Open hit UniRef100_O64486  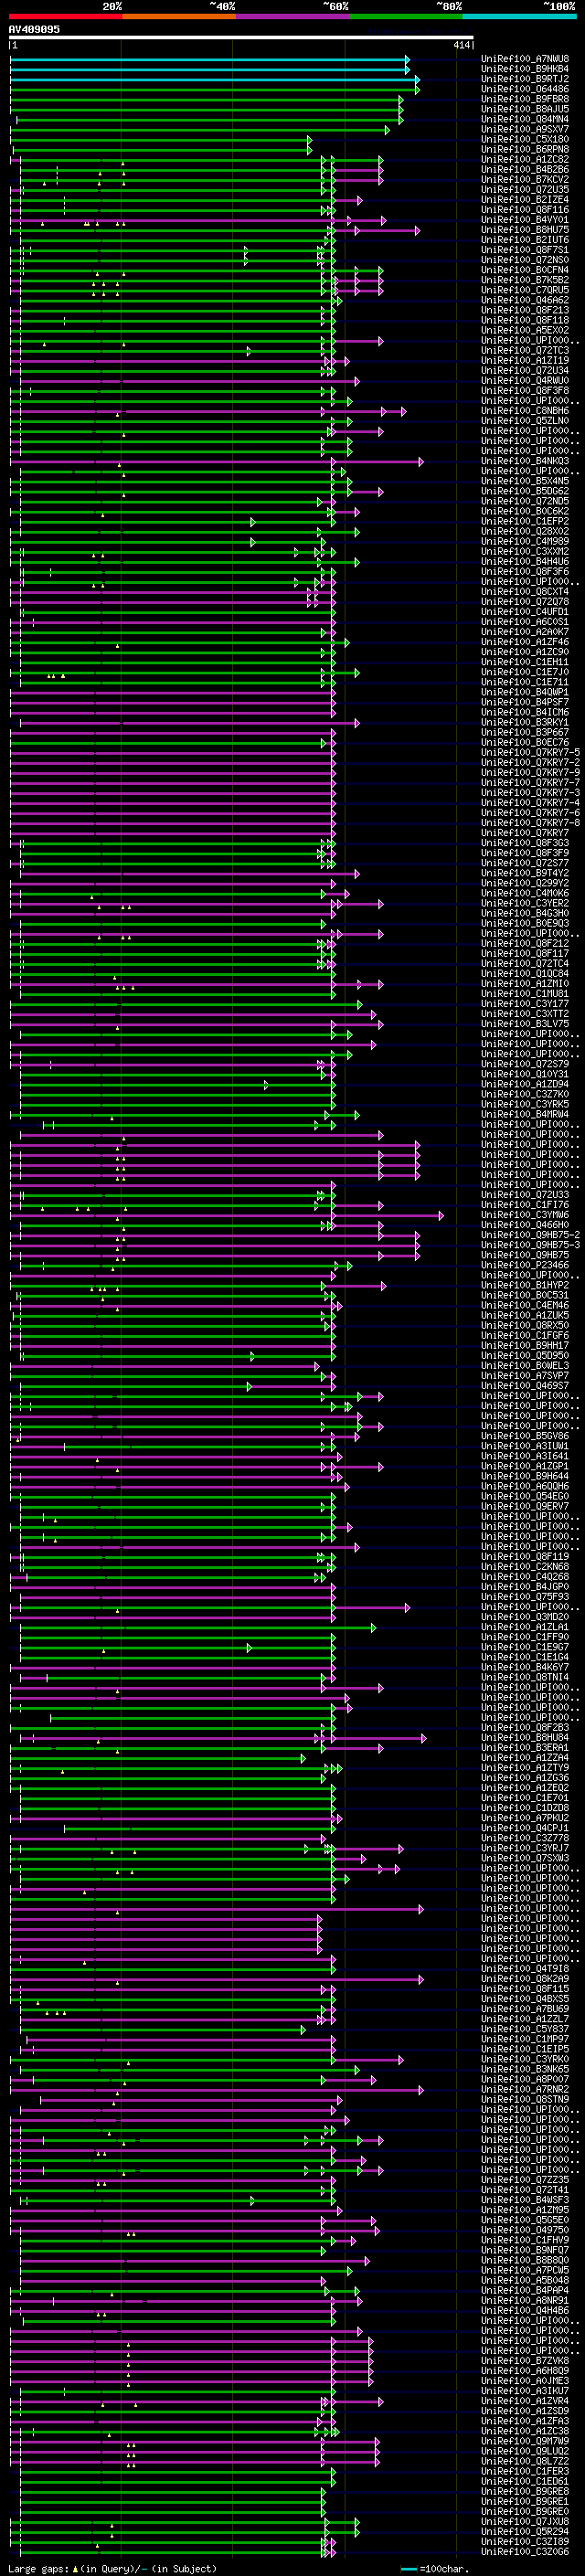pos(524,89)
